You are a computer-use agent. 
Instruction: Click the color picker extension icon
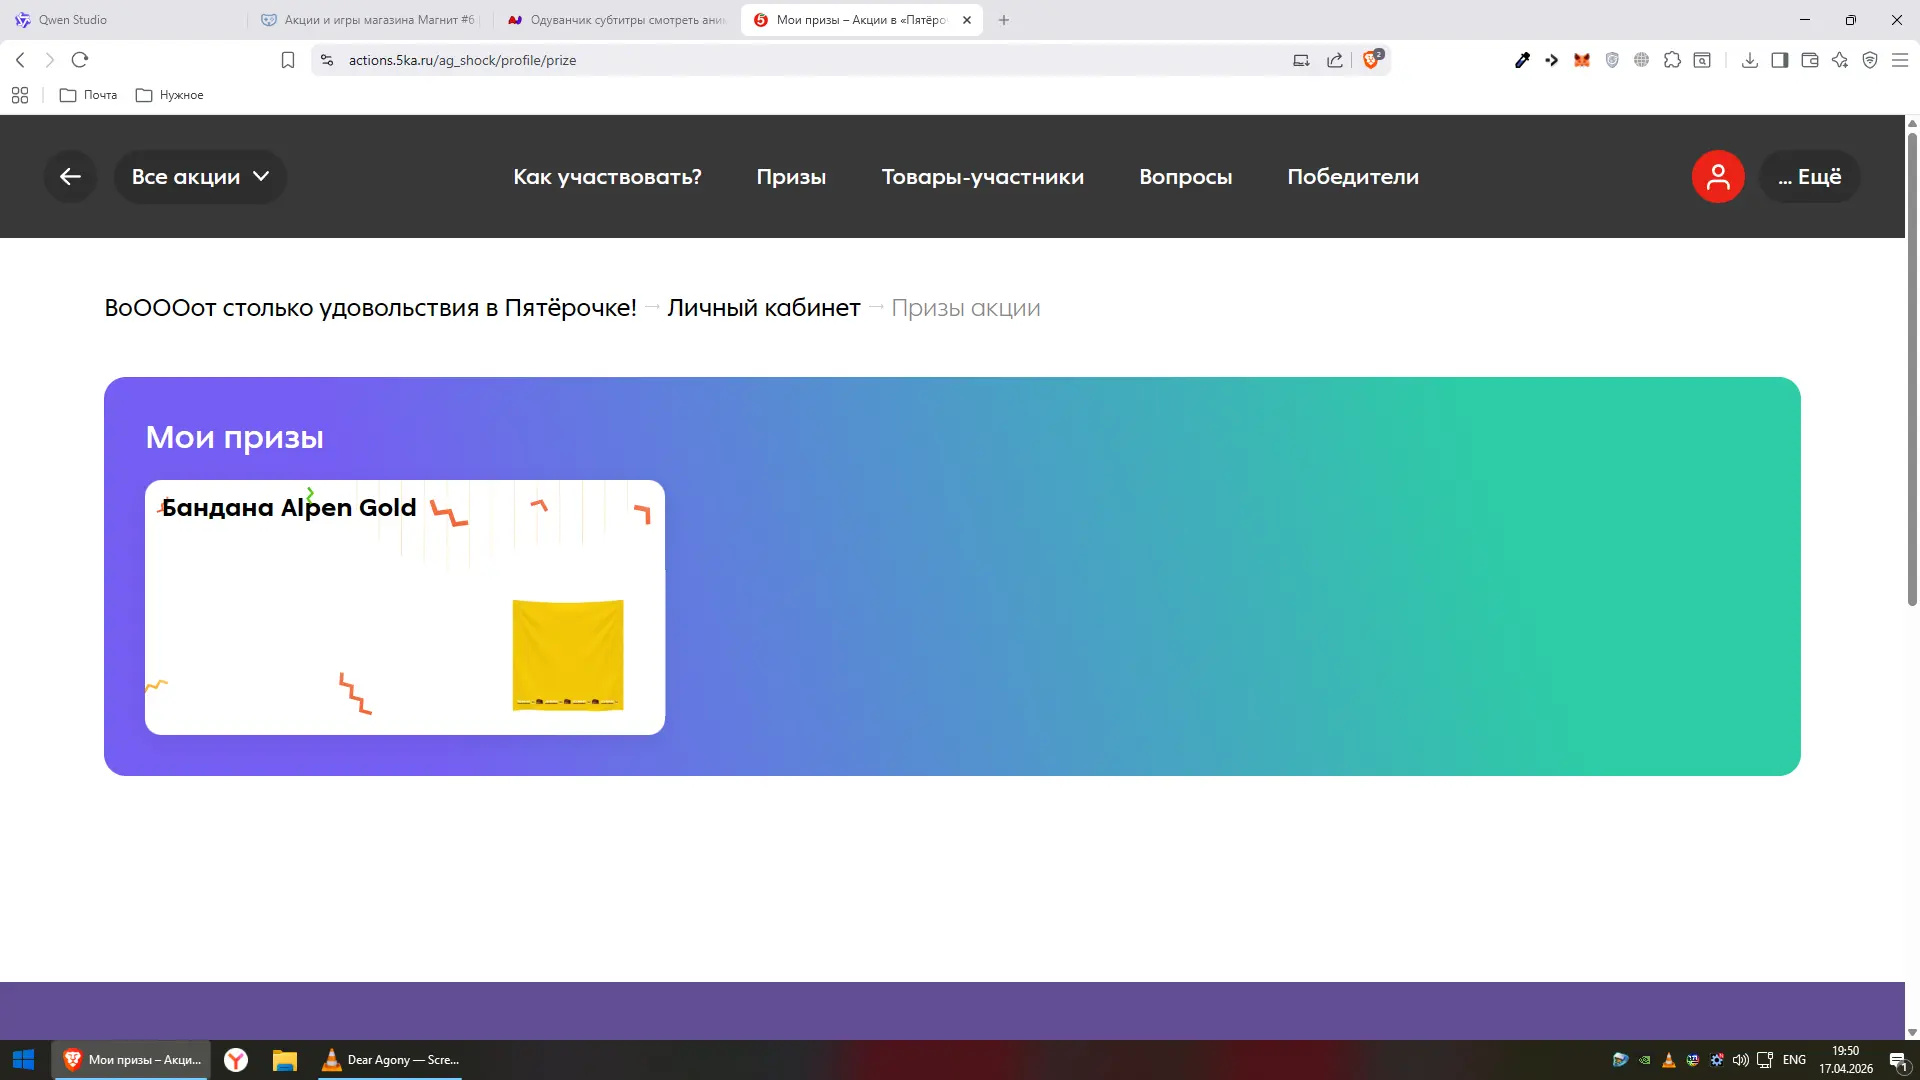tap(1522, 60)
